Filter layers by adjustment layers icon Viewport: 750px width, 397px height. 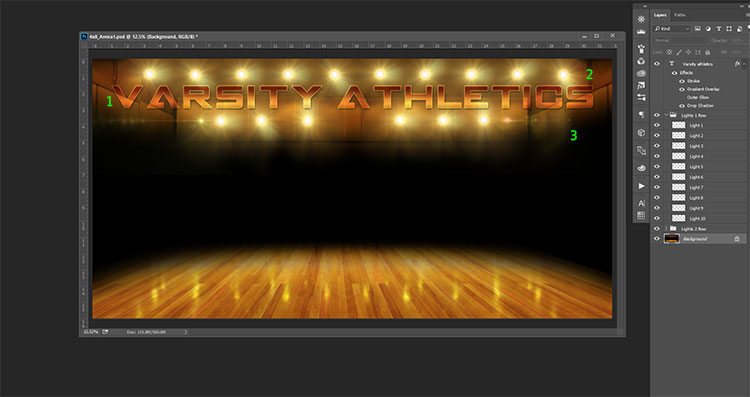click(708, 29)
